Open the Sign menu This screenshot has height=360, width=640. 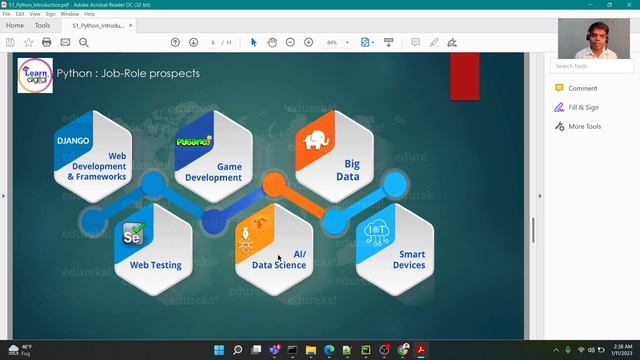coord(50,14)
